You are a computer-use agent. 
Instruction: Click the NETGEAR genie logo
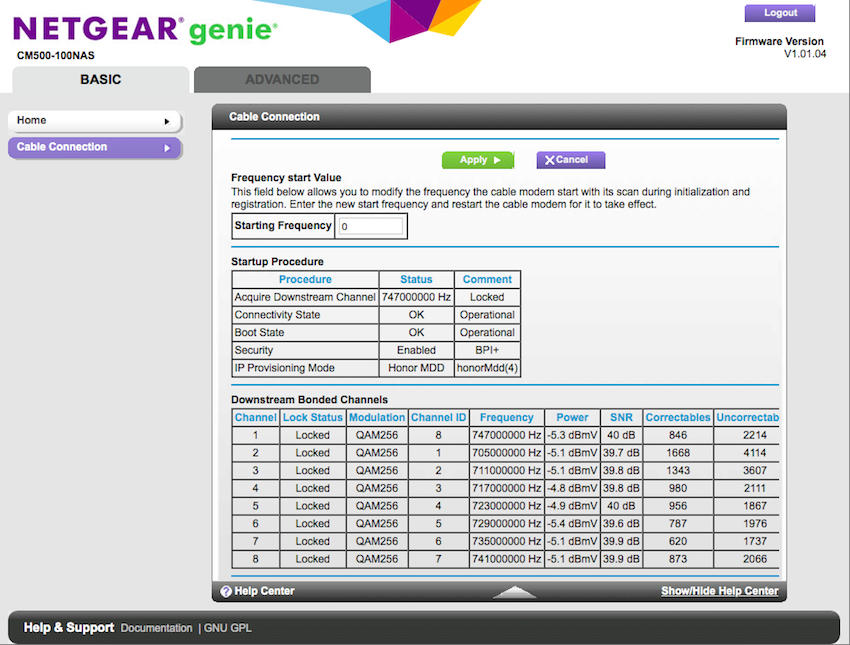[x=145, y=30]
